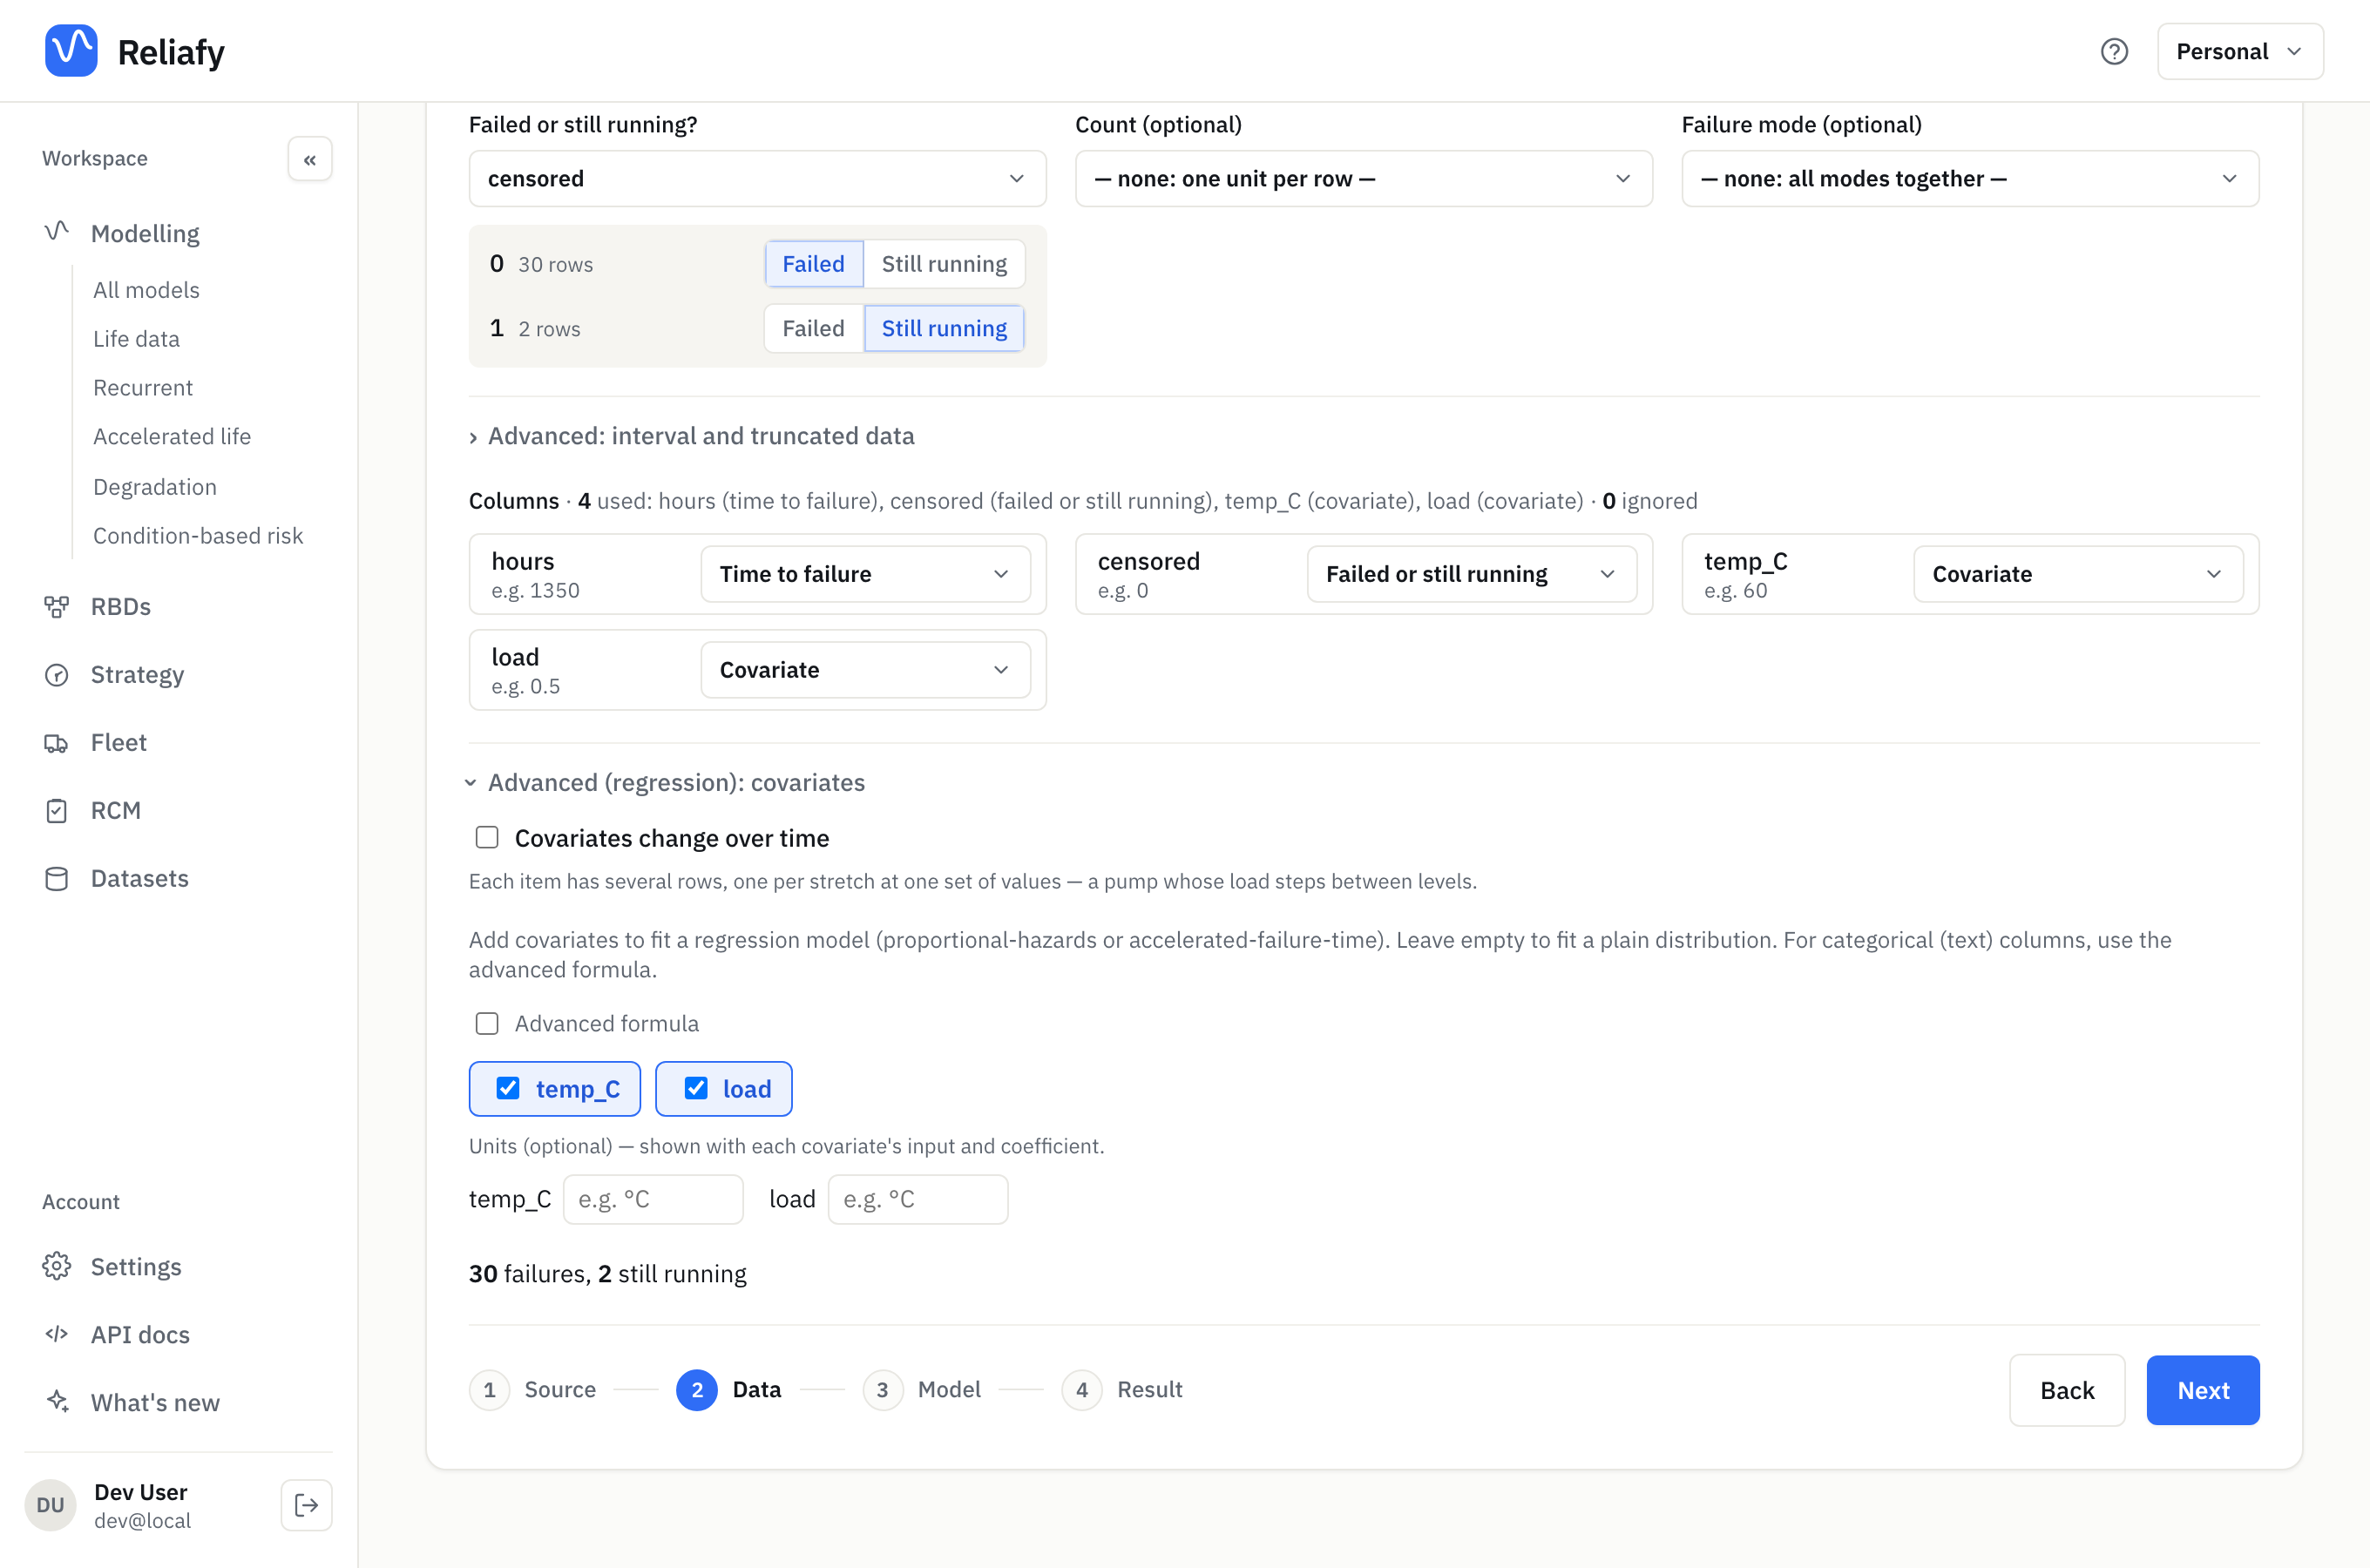Open the Count optional dropdown

(1363, 179)
